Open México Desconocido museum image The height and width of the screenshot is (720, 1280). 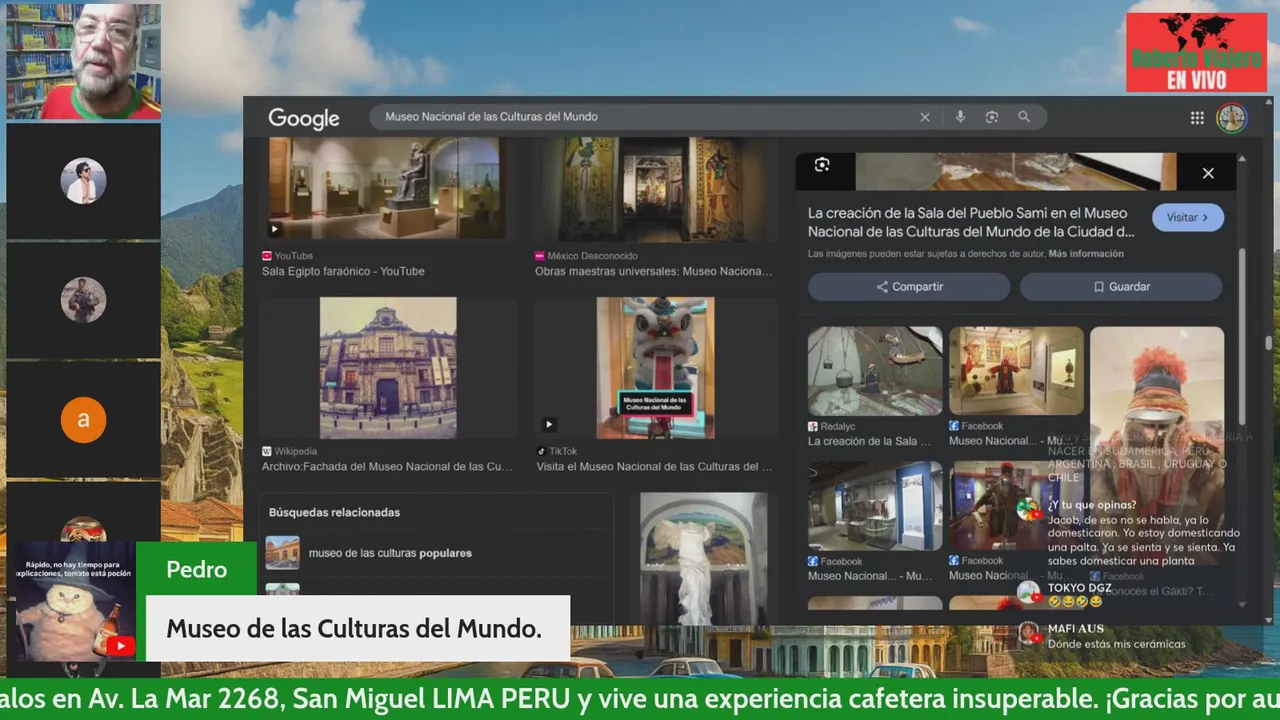pos(655,189)
